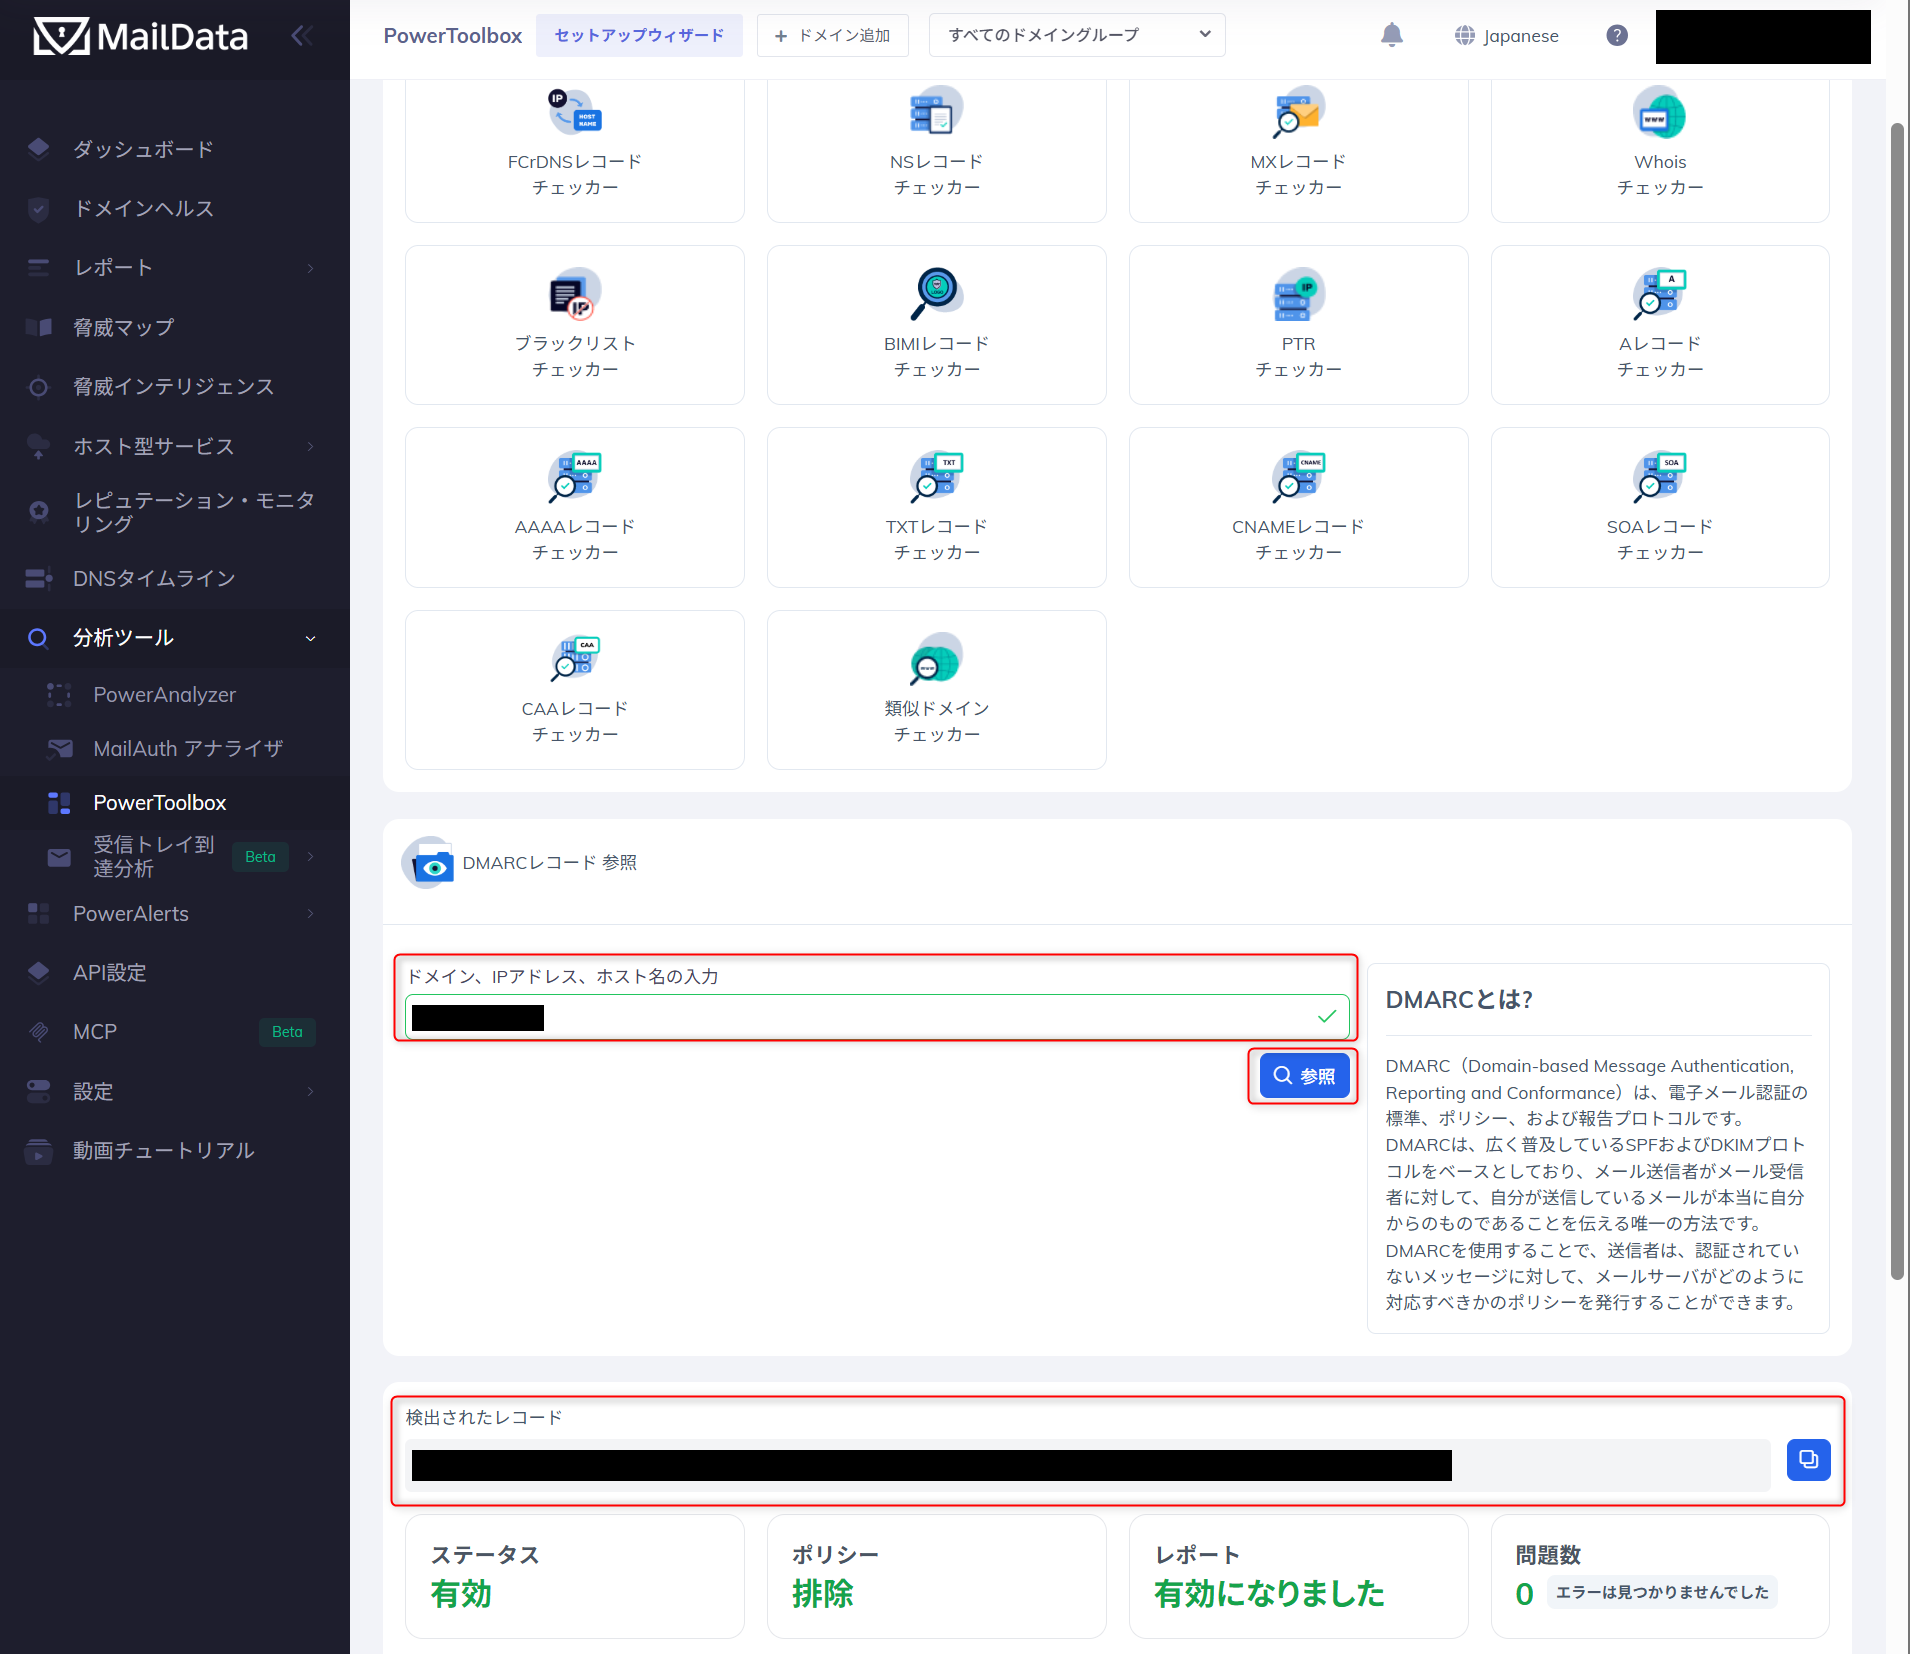The width and height of the screenshot is (1910, 1654).
Task: Open the CNAME record checker icon
Action: [x=1298, y=477]
